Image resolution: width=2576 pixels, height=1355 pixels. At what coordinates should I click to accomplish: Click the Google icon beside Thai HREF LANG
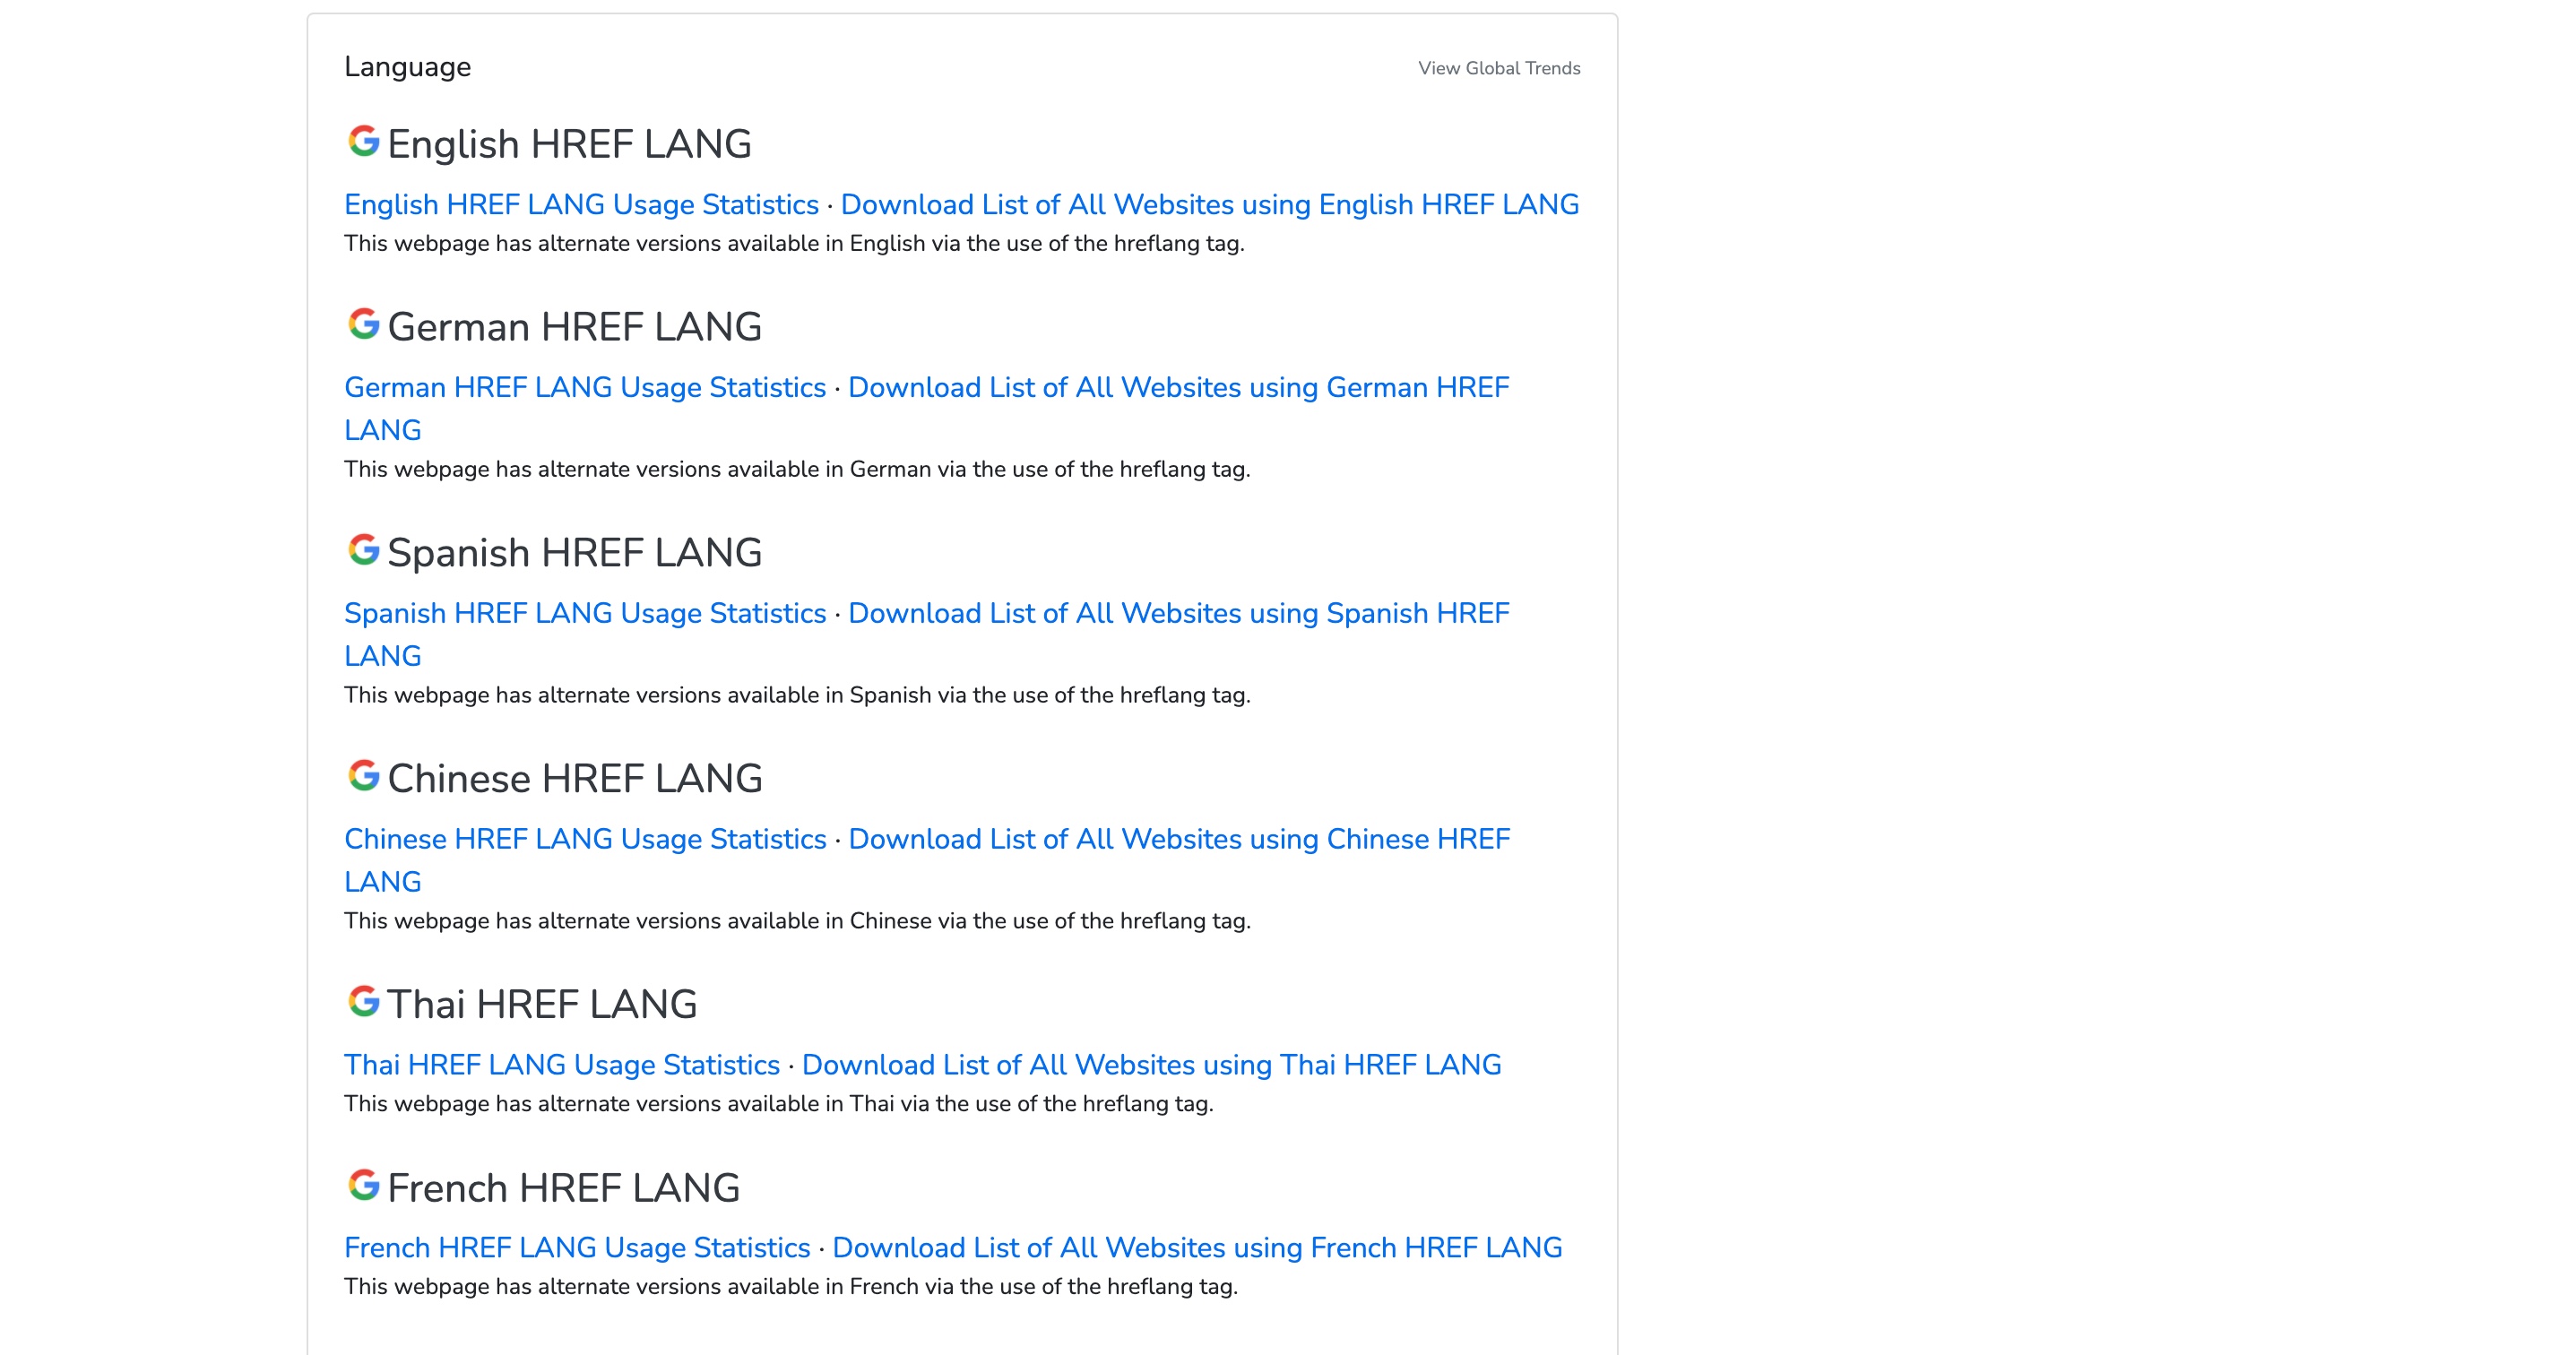[x=363, y=1001]
